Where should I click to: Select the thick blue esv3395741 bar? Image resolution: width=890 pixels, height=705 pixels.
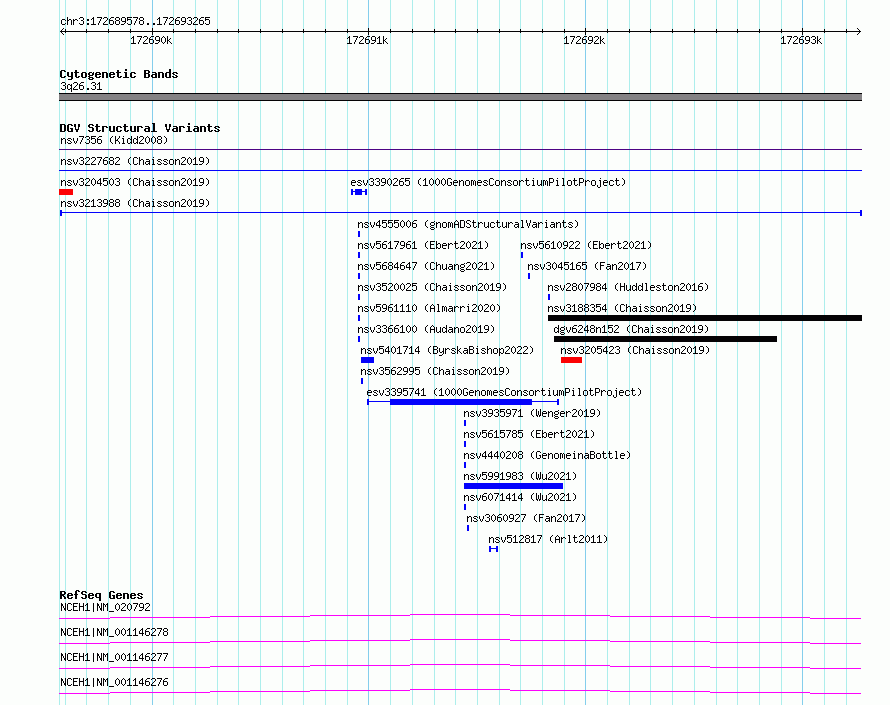[461, 402]
